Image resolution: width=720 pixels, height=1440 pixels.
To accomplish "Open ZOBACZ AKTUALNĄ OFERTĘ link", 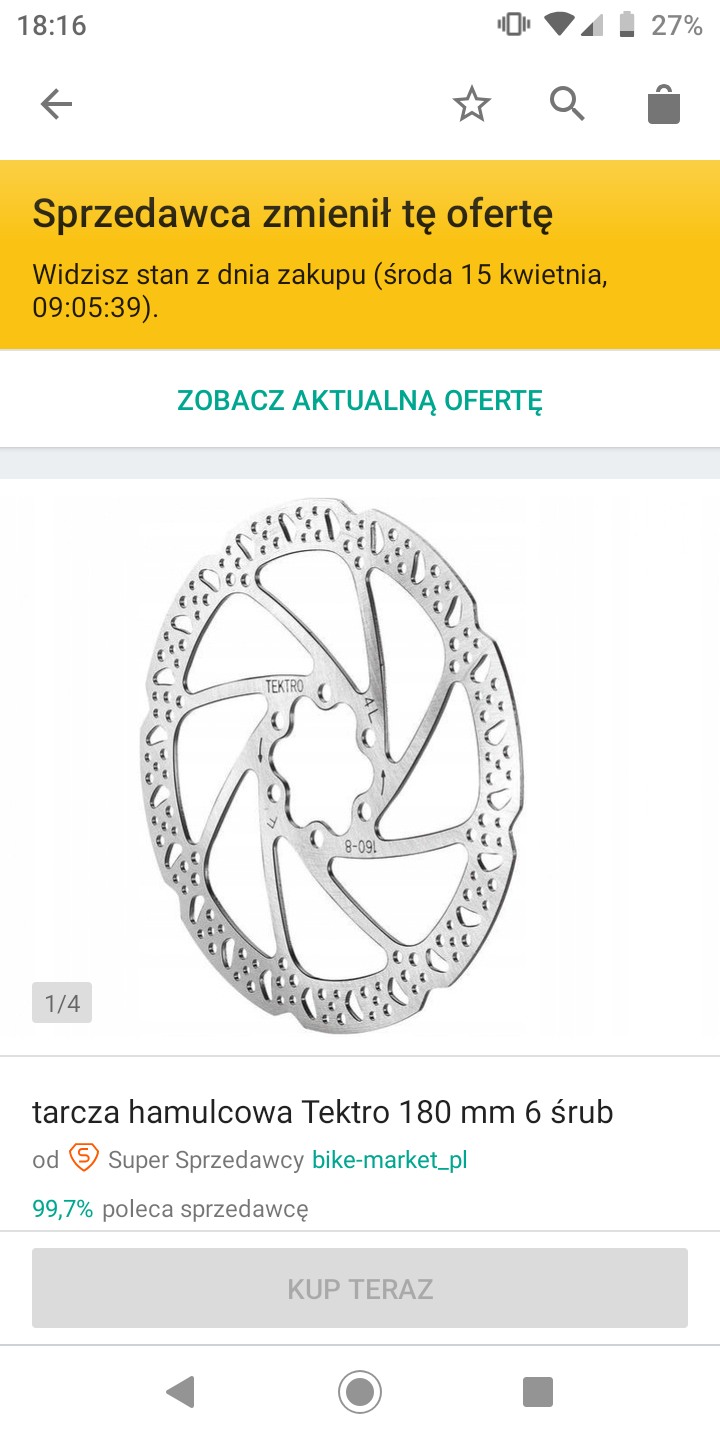I will click(x=360, y=400).
